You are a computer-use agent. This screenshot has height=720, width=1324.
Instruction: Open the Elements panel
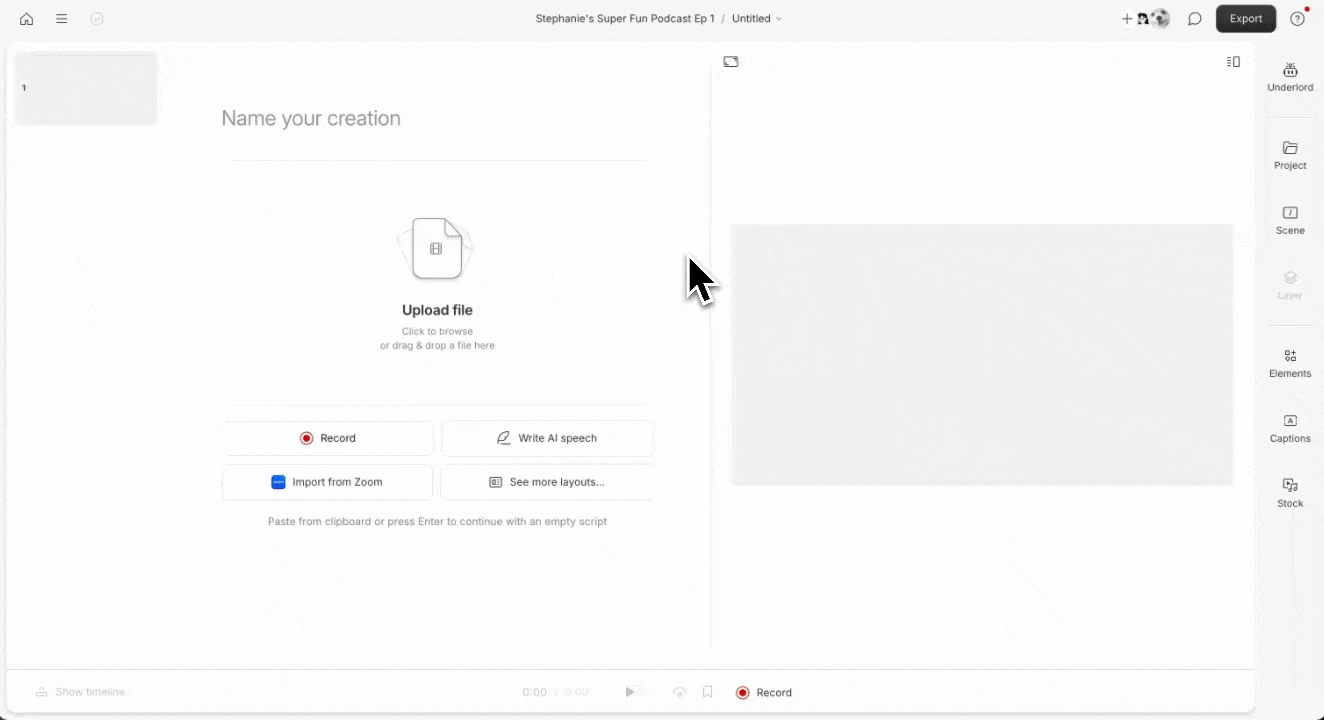tap(1290, 363)
